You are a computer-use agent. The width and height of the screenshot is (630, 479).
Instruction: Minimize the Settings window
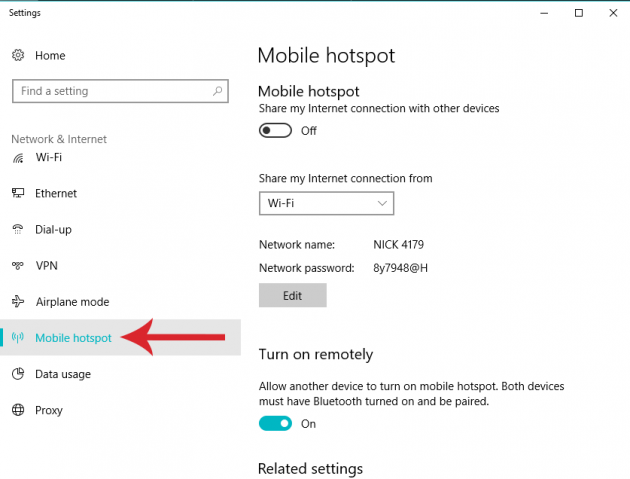coord(544,13)
